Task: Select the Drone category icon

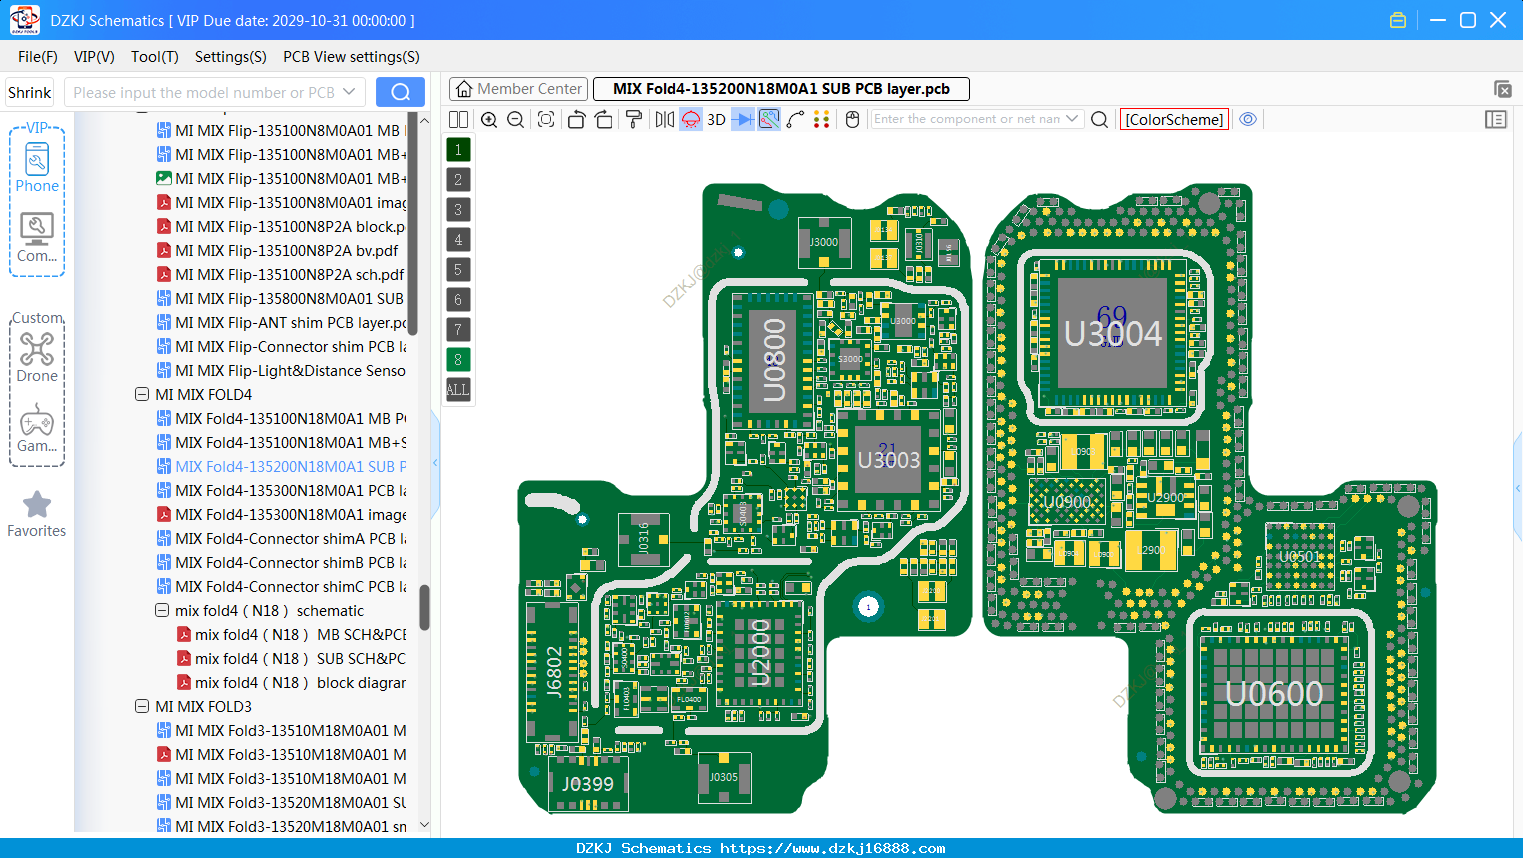Action: 37,357
